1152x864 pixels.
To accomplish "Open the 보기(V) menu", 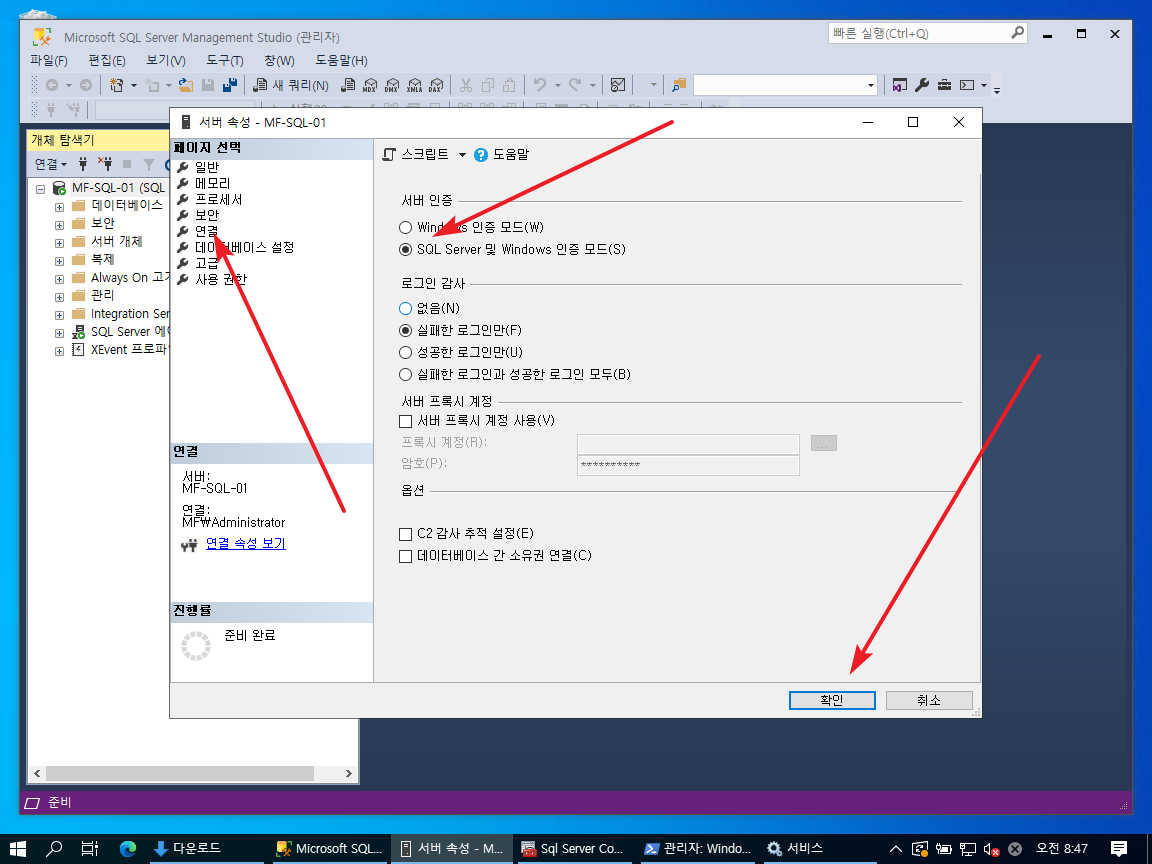I will point(165,60).
